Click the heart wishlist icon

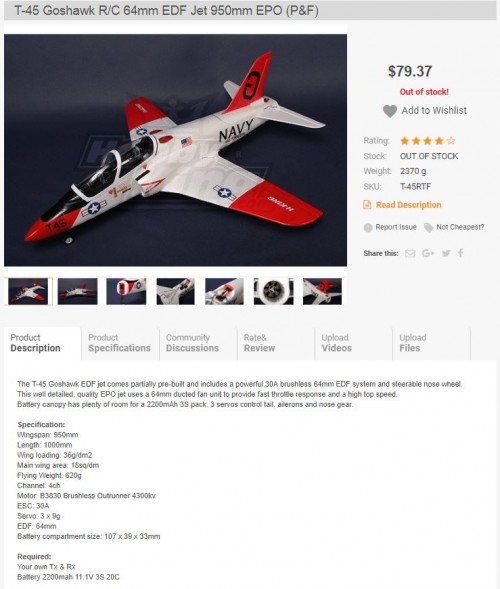[390, 111]
